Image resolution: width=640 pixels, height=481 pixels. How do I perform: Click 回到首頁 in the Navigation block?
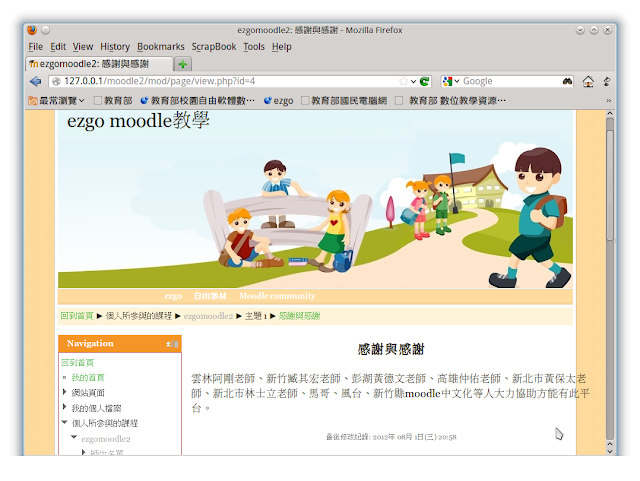coord(78,363)
